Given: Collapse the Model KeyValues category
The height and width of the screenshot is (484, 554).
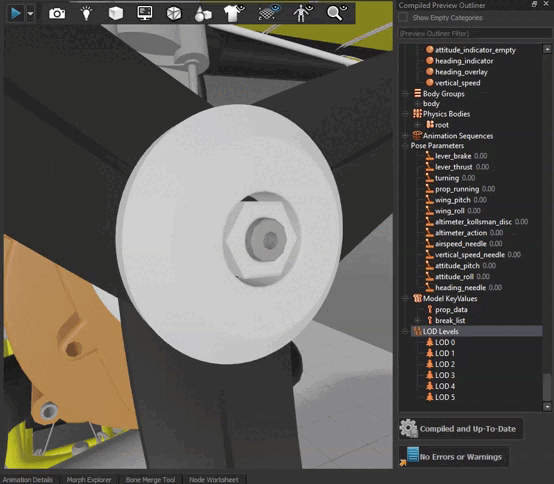Looking at the screenshot, I should pos(405,299).
